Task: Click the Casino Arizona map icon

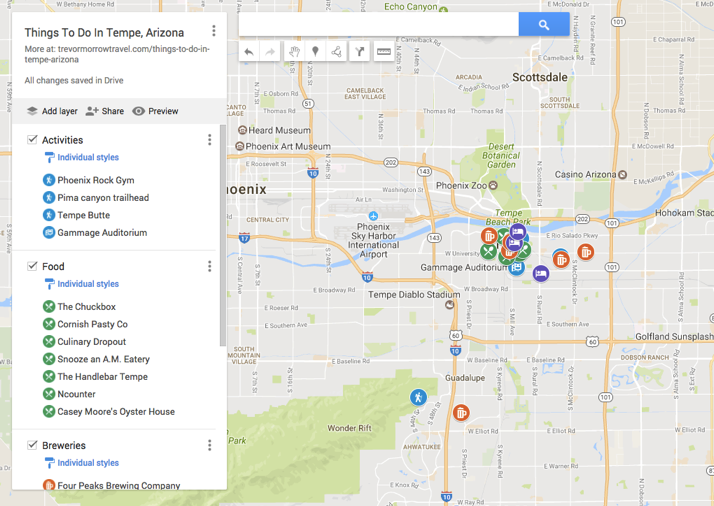Action: pos(622,174)
